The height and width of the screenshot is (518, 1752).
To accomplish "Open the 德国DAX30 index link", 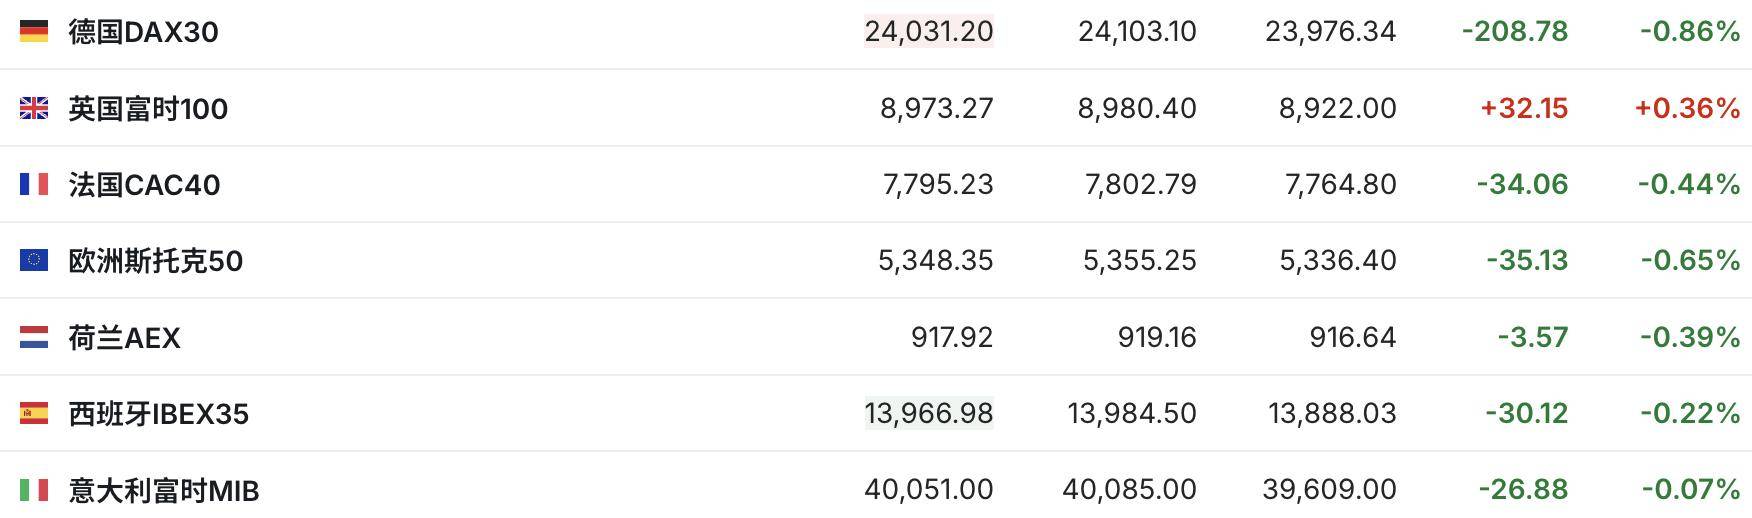I will (x=143, y=32).
